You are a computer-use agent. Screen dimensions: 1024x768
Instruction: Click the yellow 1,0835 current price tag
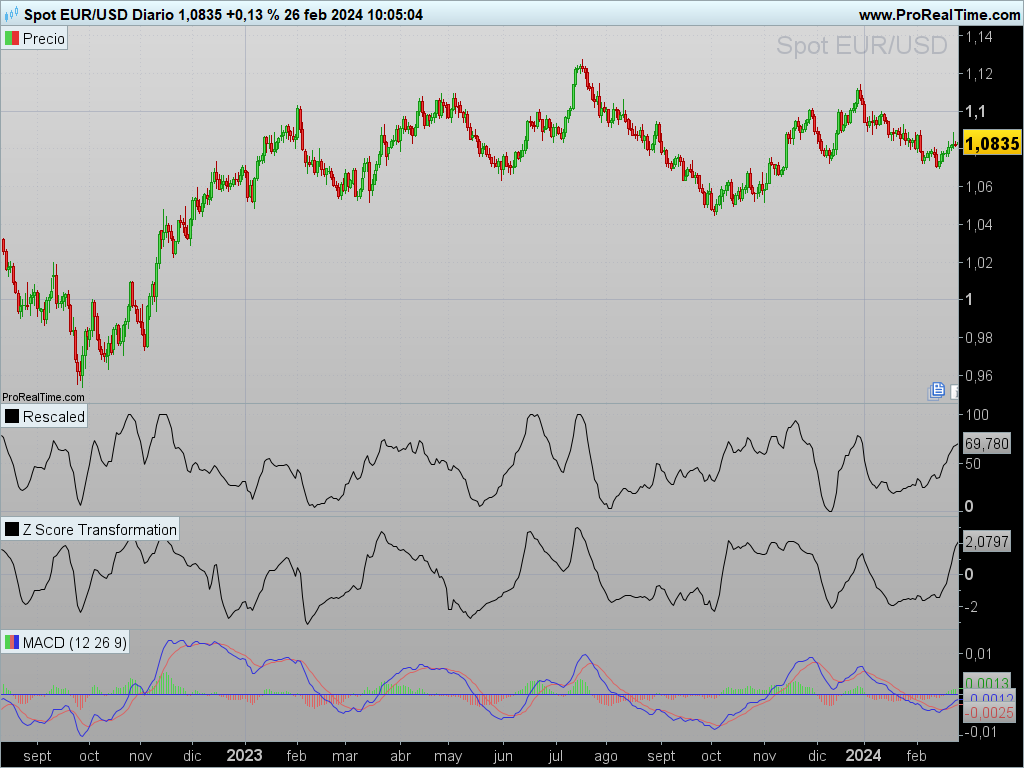tap(992, 144)
